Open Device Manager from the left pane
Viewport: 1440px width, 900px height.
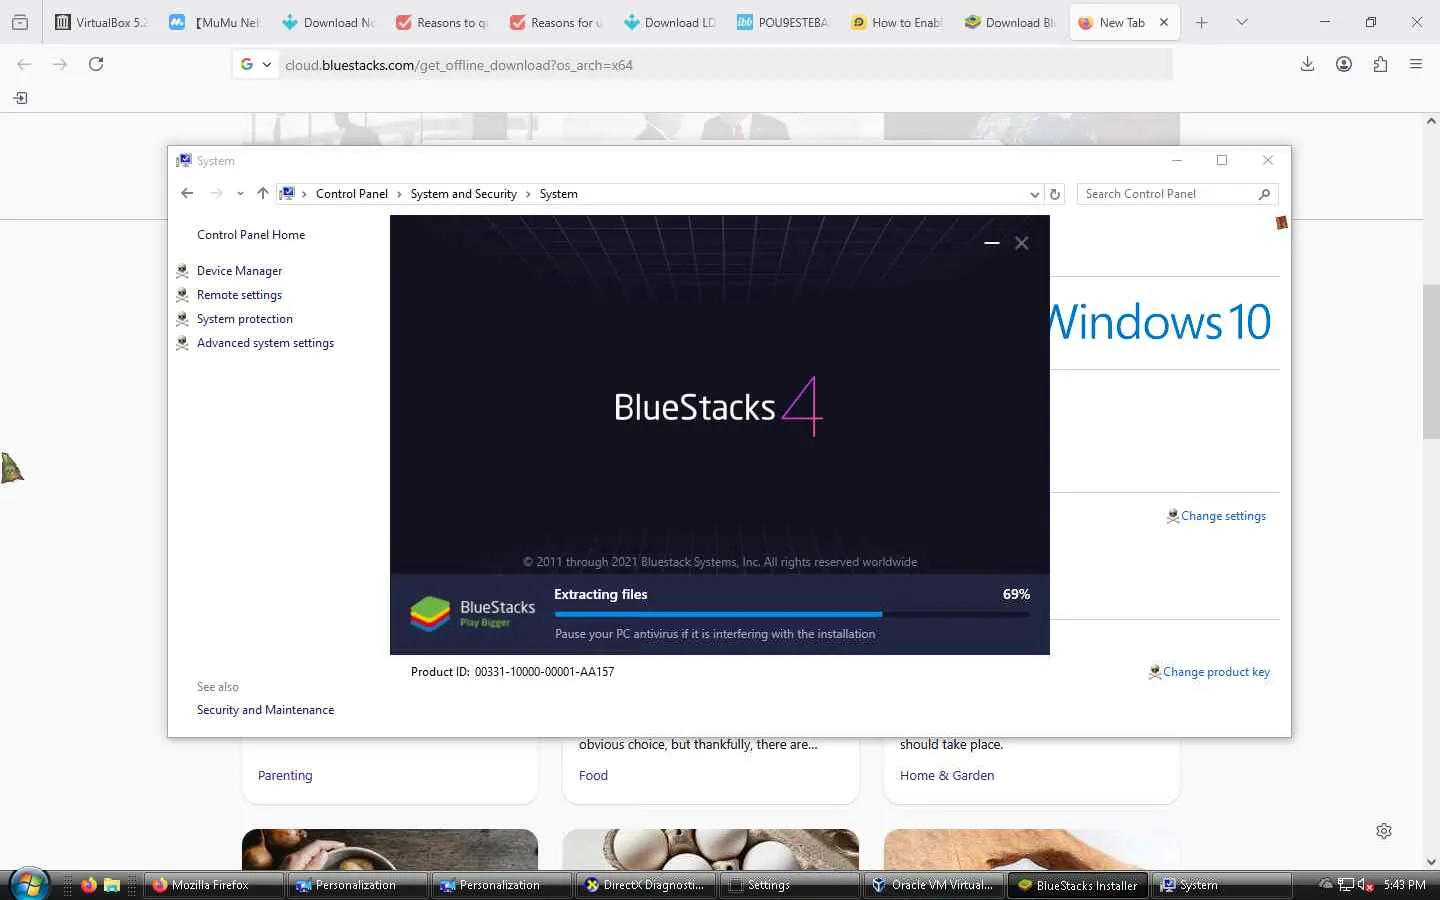pos(239,271)
